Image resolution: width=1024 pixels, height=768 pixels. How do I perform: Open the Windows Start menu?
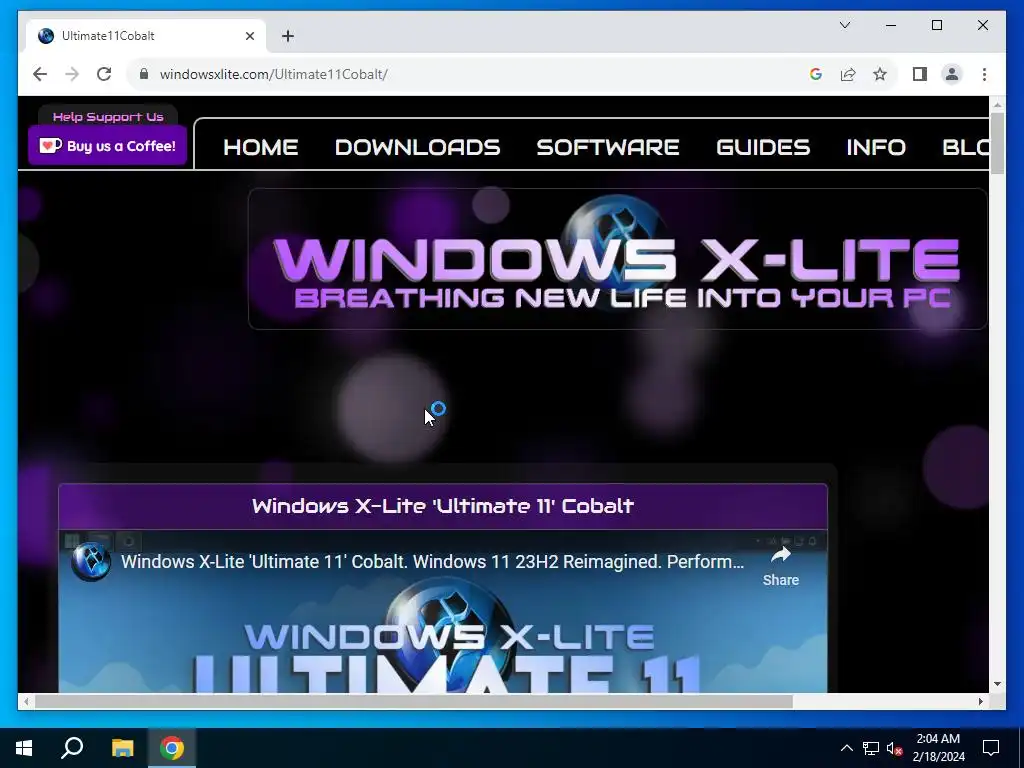pyautogui.click(x=24, y=748)
